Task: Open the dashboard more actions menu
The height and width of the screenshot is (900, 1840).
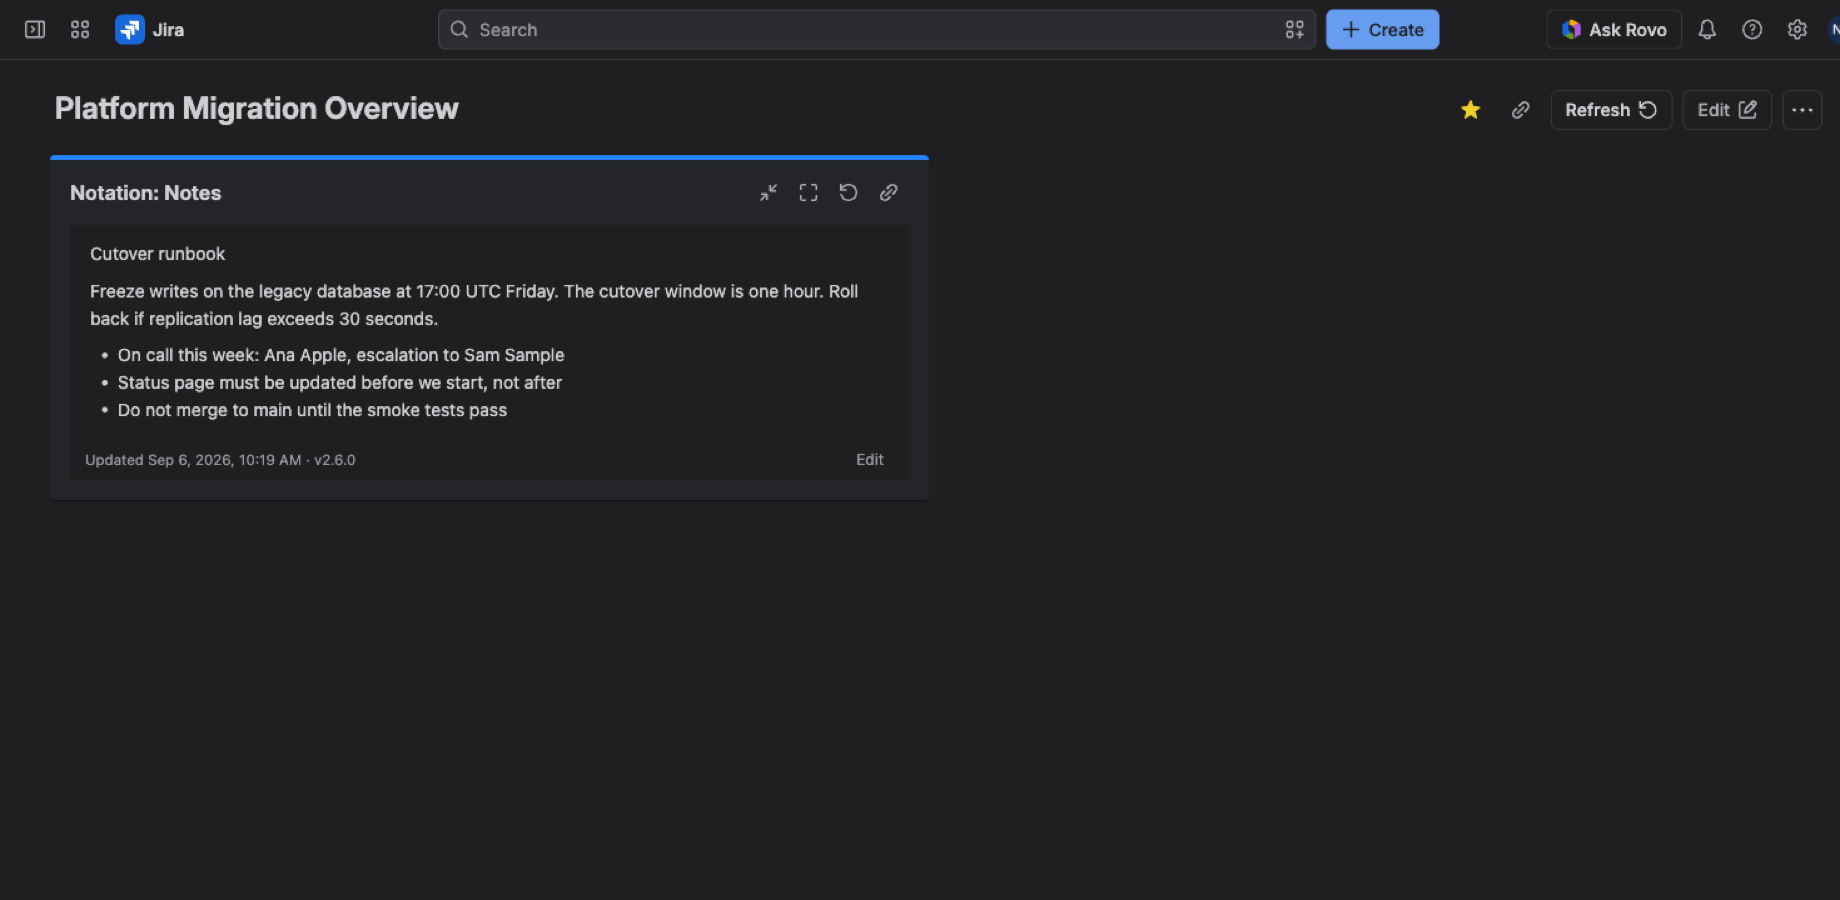Action: [x=1802, y=110]
